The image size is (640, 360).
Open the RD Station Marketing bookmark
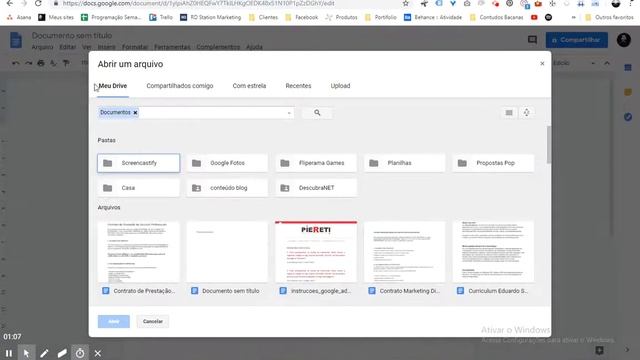(x=211, y=18)
